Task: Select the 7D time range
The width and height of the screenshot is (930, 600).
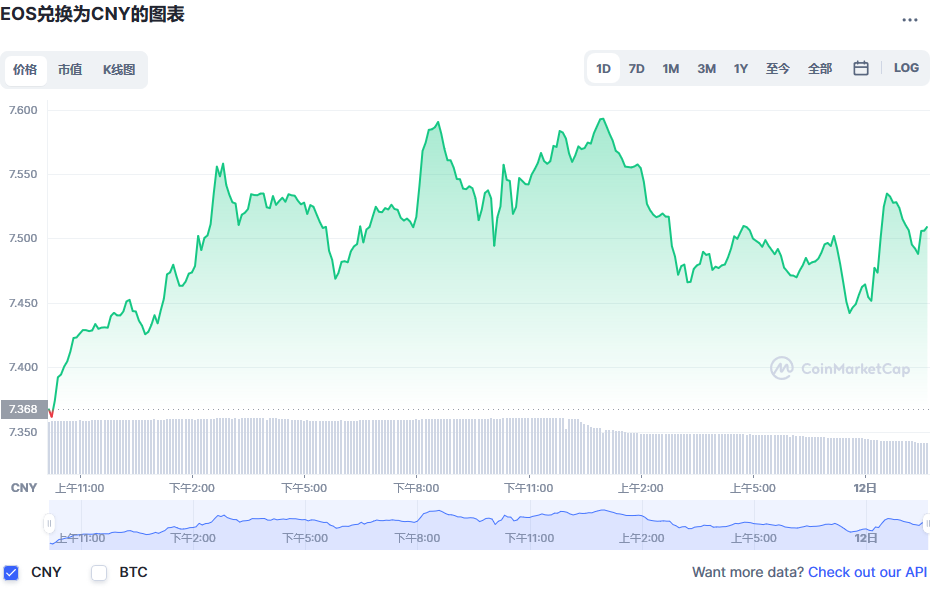Action: click(636, 69)
